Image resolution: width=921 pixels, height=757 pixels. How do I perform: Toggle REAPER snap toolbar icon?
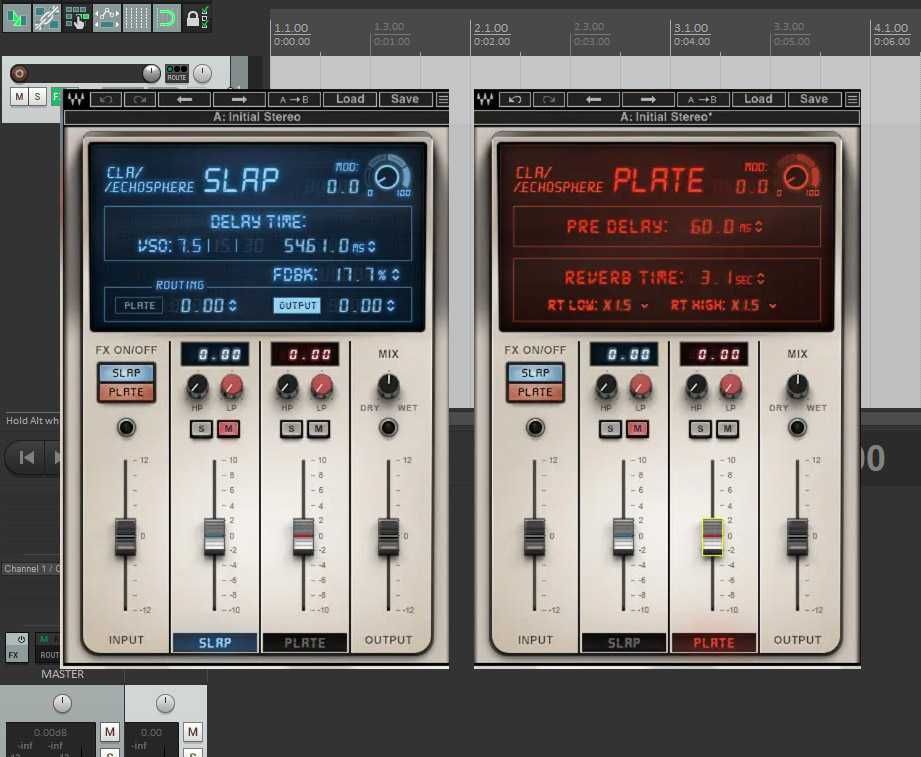166,18
